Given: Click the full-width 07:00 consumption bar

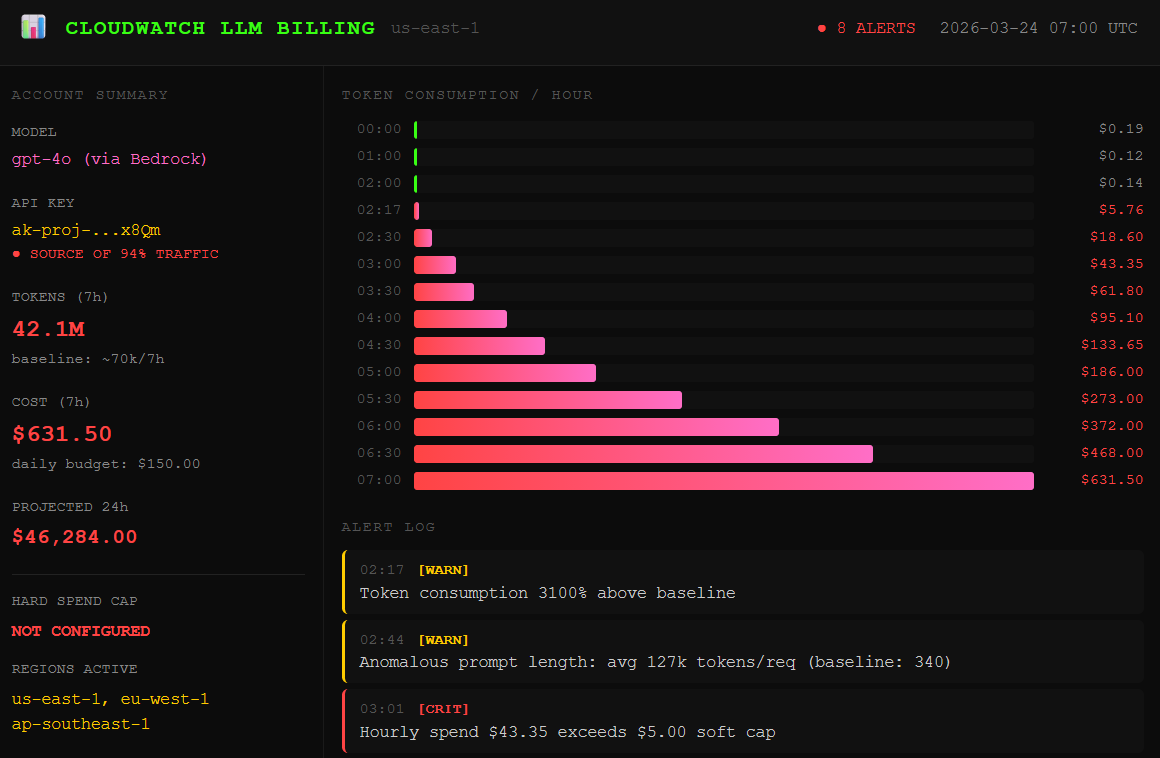Looking at the screenshot, I should pos(724,481).
